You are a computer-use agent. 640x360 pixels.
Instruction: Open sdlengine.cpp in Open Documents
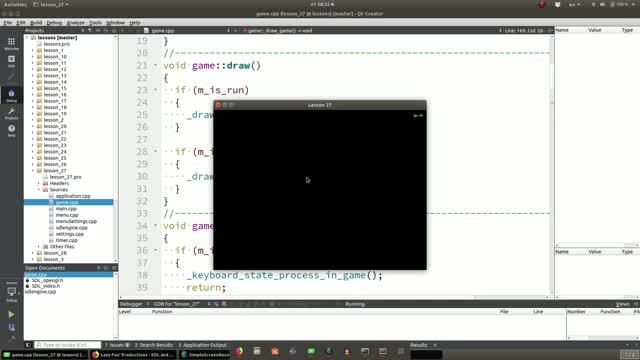40,291
